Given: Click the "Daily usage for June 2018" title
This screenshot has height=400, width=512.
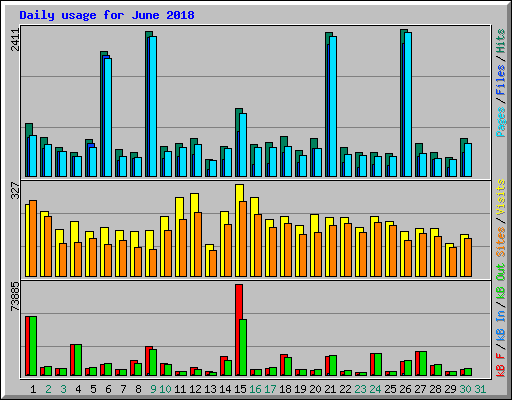Looking at the screenshot, I should click(107, 15).
